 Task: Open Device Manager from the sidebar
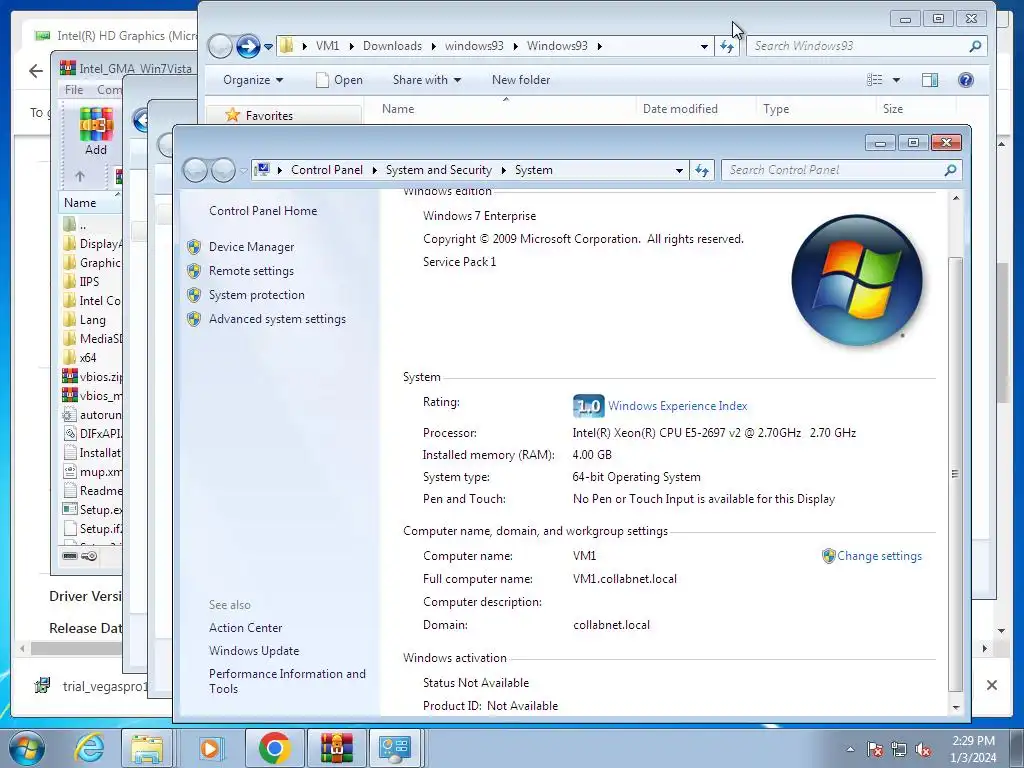click(x=251, y=247)
